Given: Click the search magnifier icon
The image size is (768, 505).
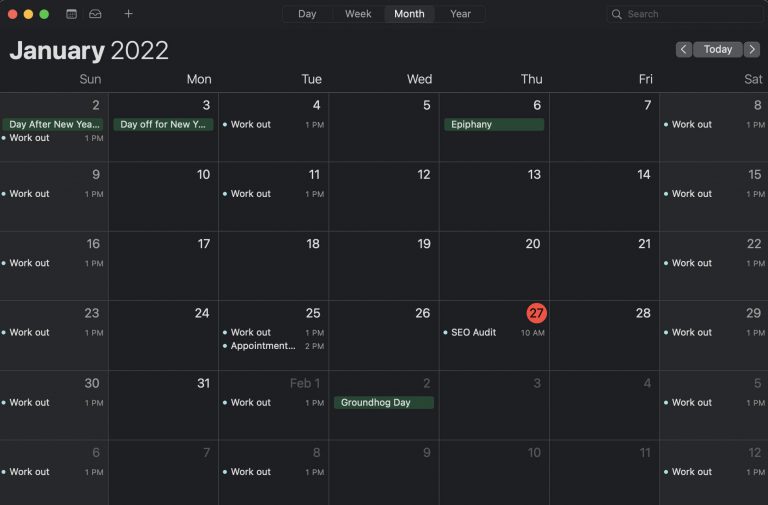Looking at the screenshot, I should point(618,14).
